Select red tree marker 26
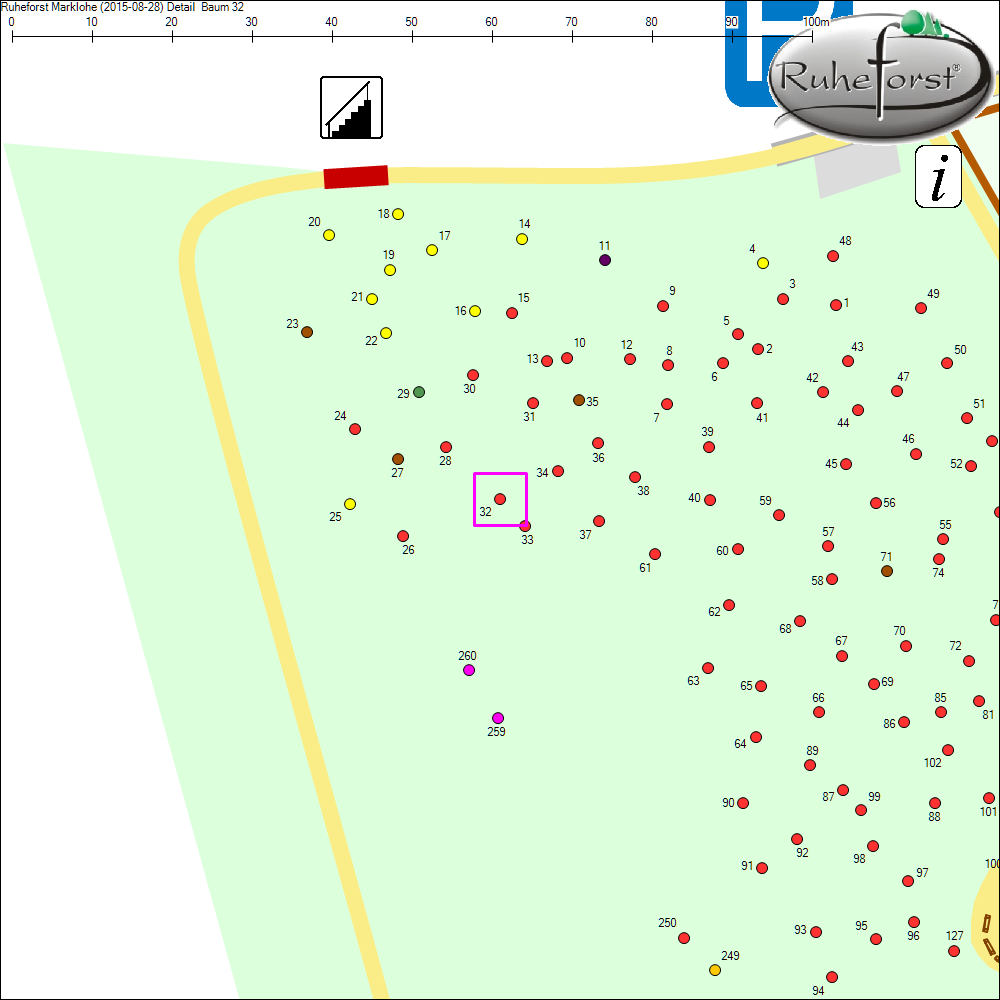Screen dimensions: 1000x1000 point(403,536)
